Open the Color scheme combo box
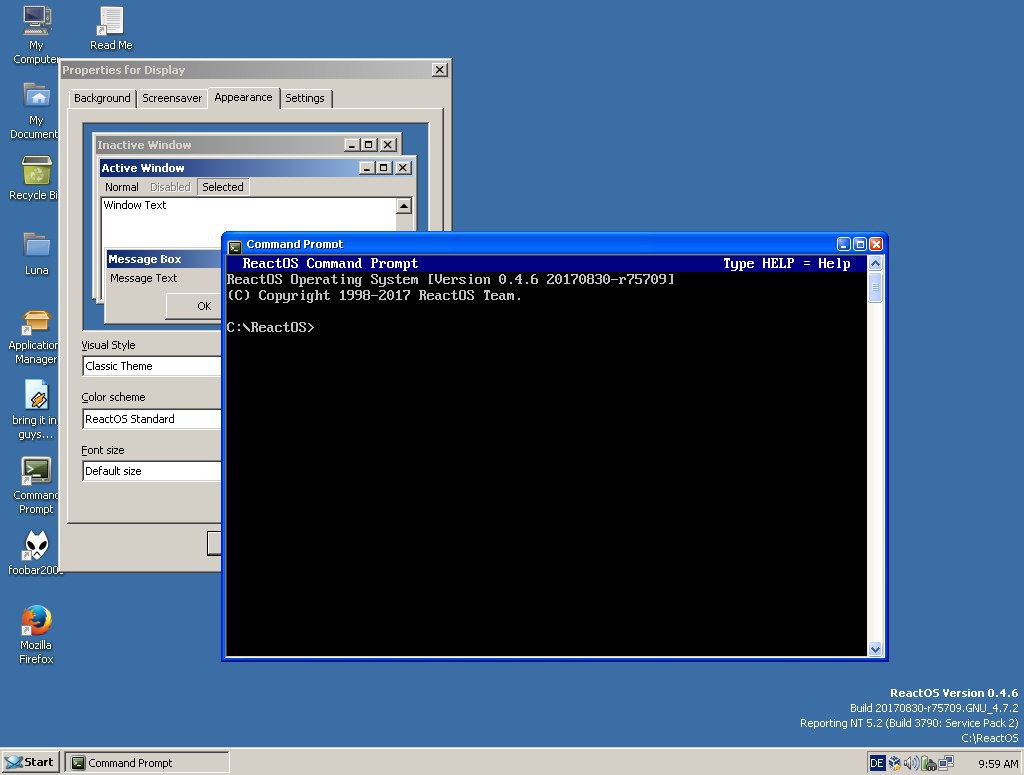 point(152,419)
